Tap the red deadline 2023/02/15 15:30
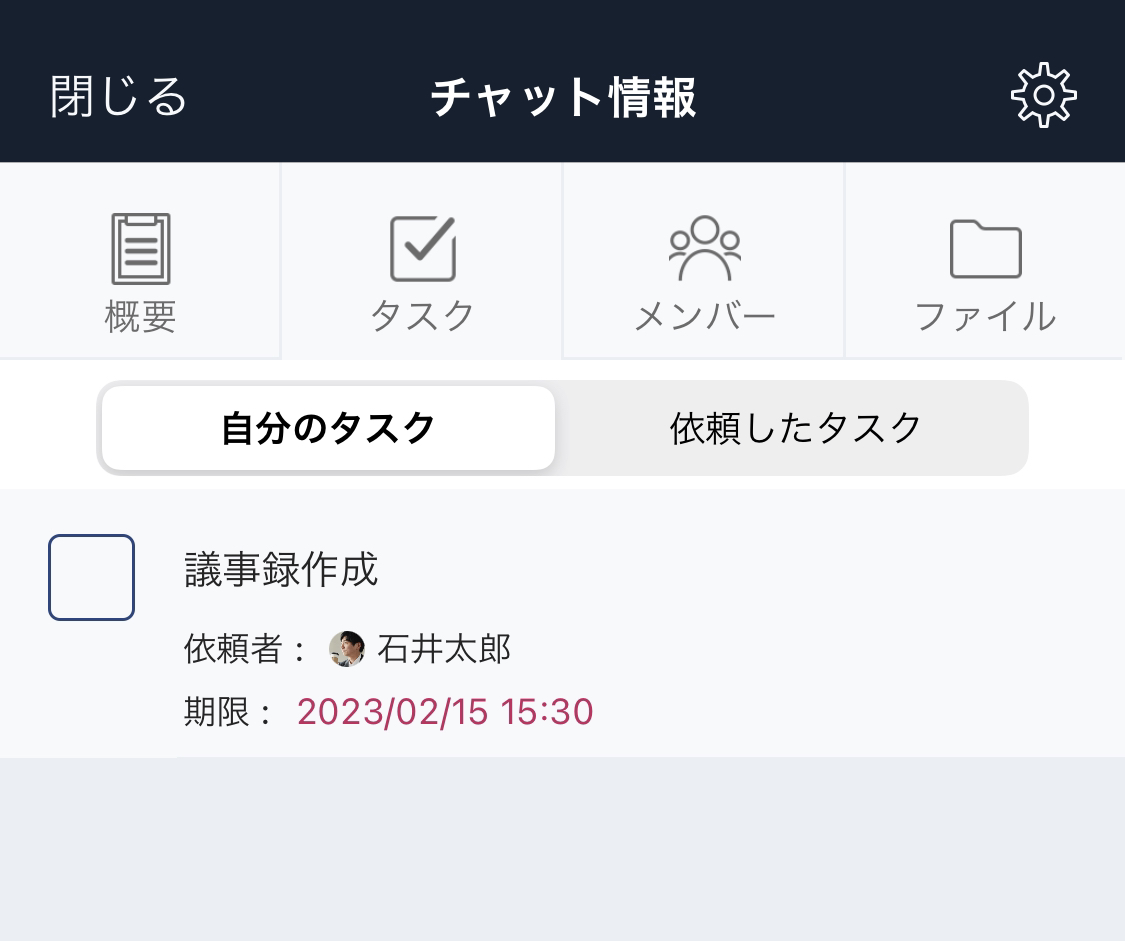1125x941 pixels. pos(445,712)
